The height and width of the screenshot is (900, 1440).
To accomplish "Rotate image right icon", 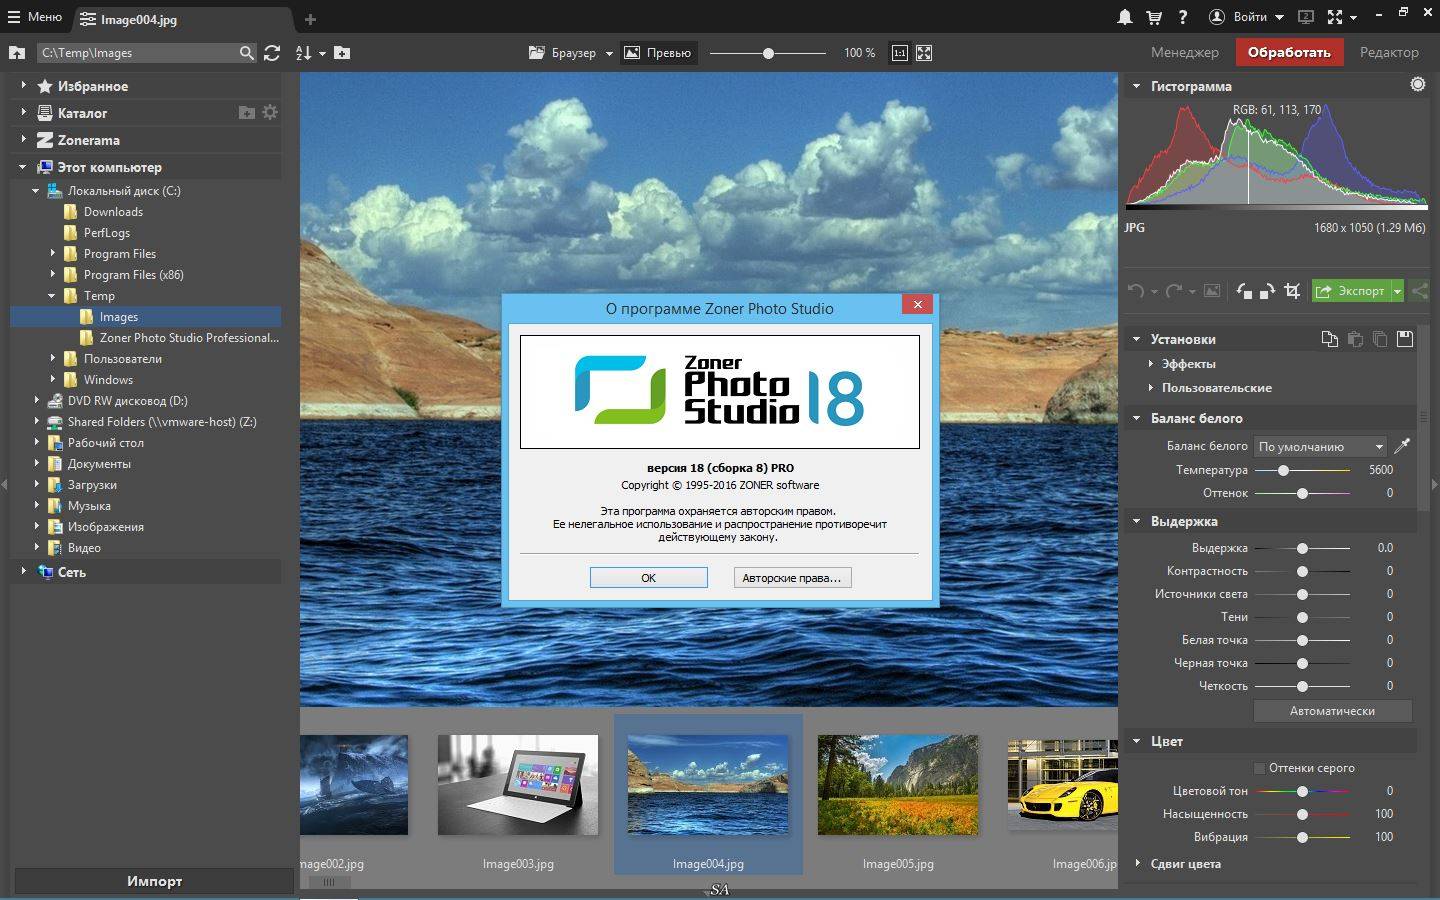I will (1267, 291).
